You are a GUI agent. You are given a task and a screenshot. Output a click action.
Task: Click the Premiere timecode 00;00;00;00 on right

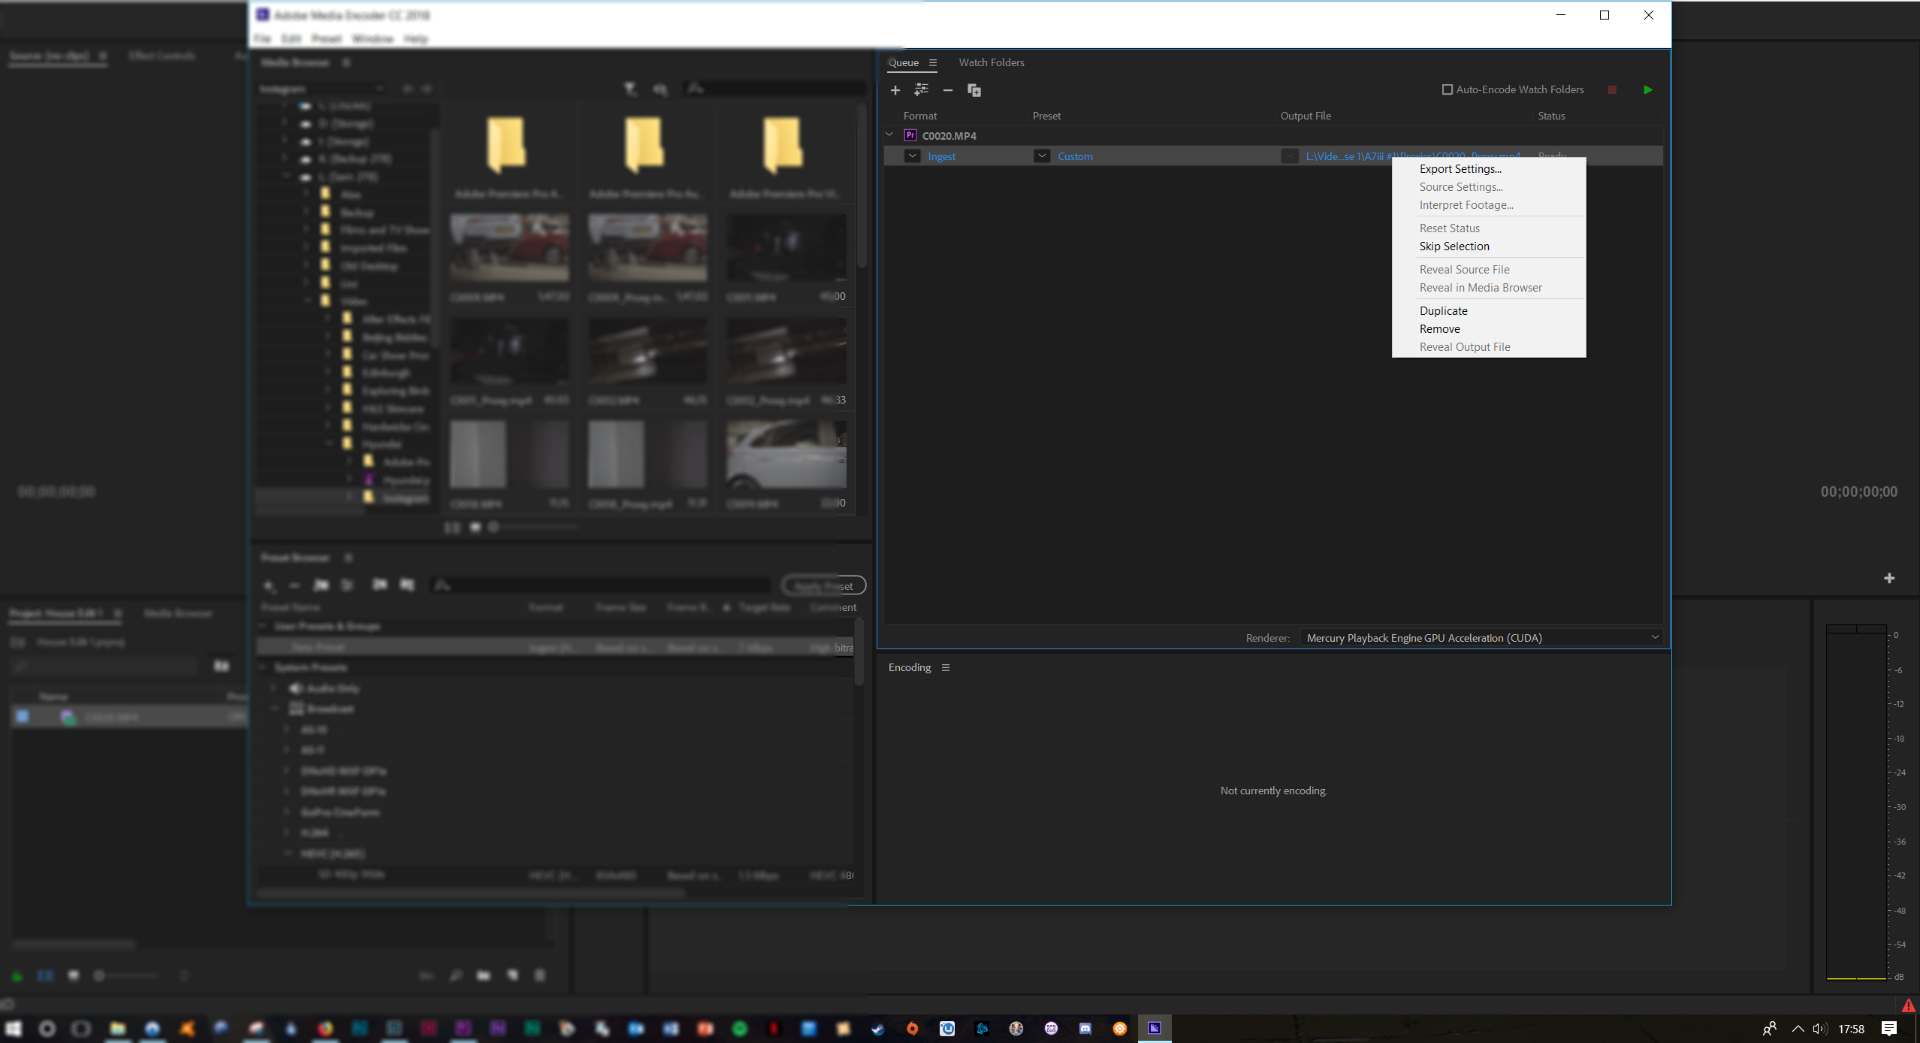[1858, 492]
